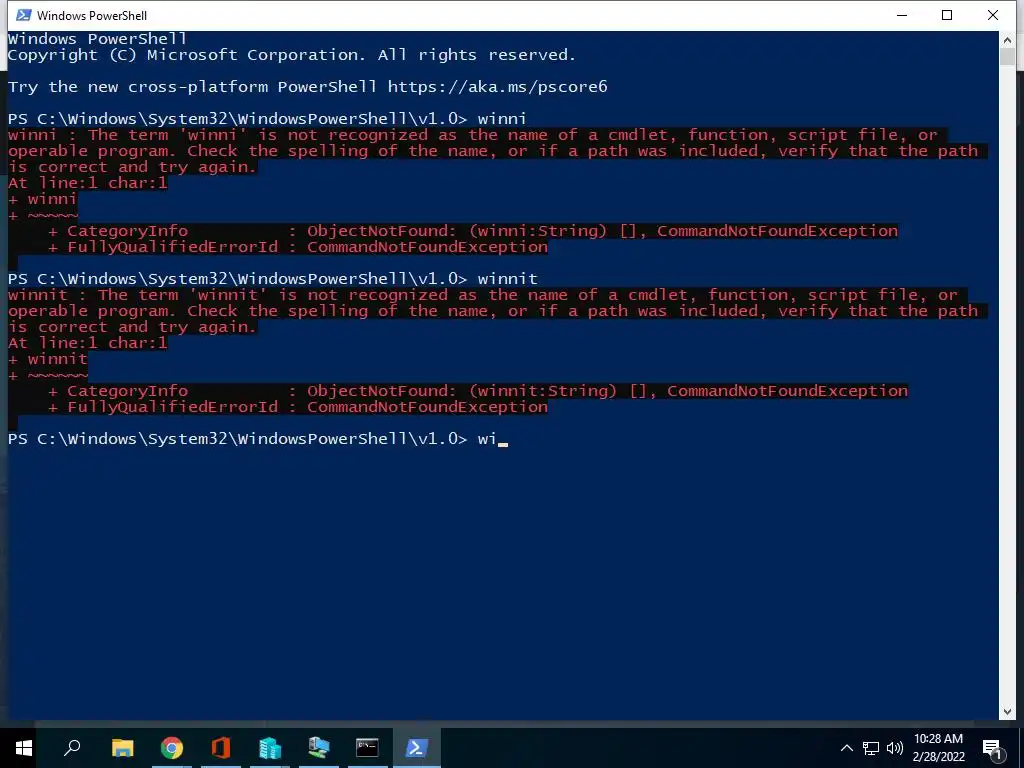Viewport: 1024px width, 768px height.
Task: Click the Windows PowerShell title text
Action: point(92,15)
